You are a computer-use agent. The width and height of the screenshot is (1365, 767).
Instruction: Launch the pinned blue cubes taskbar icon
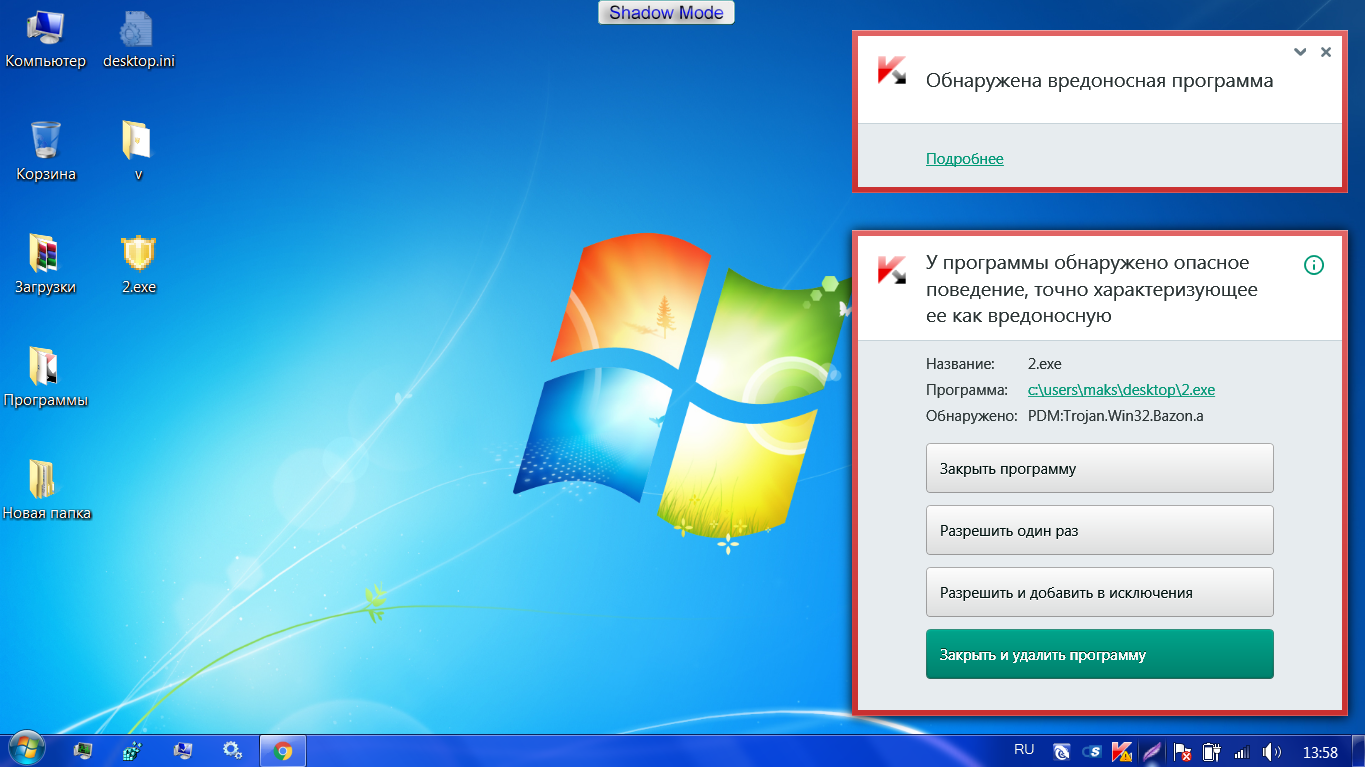(x=132, y=750)
